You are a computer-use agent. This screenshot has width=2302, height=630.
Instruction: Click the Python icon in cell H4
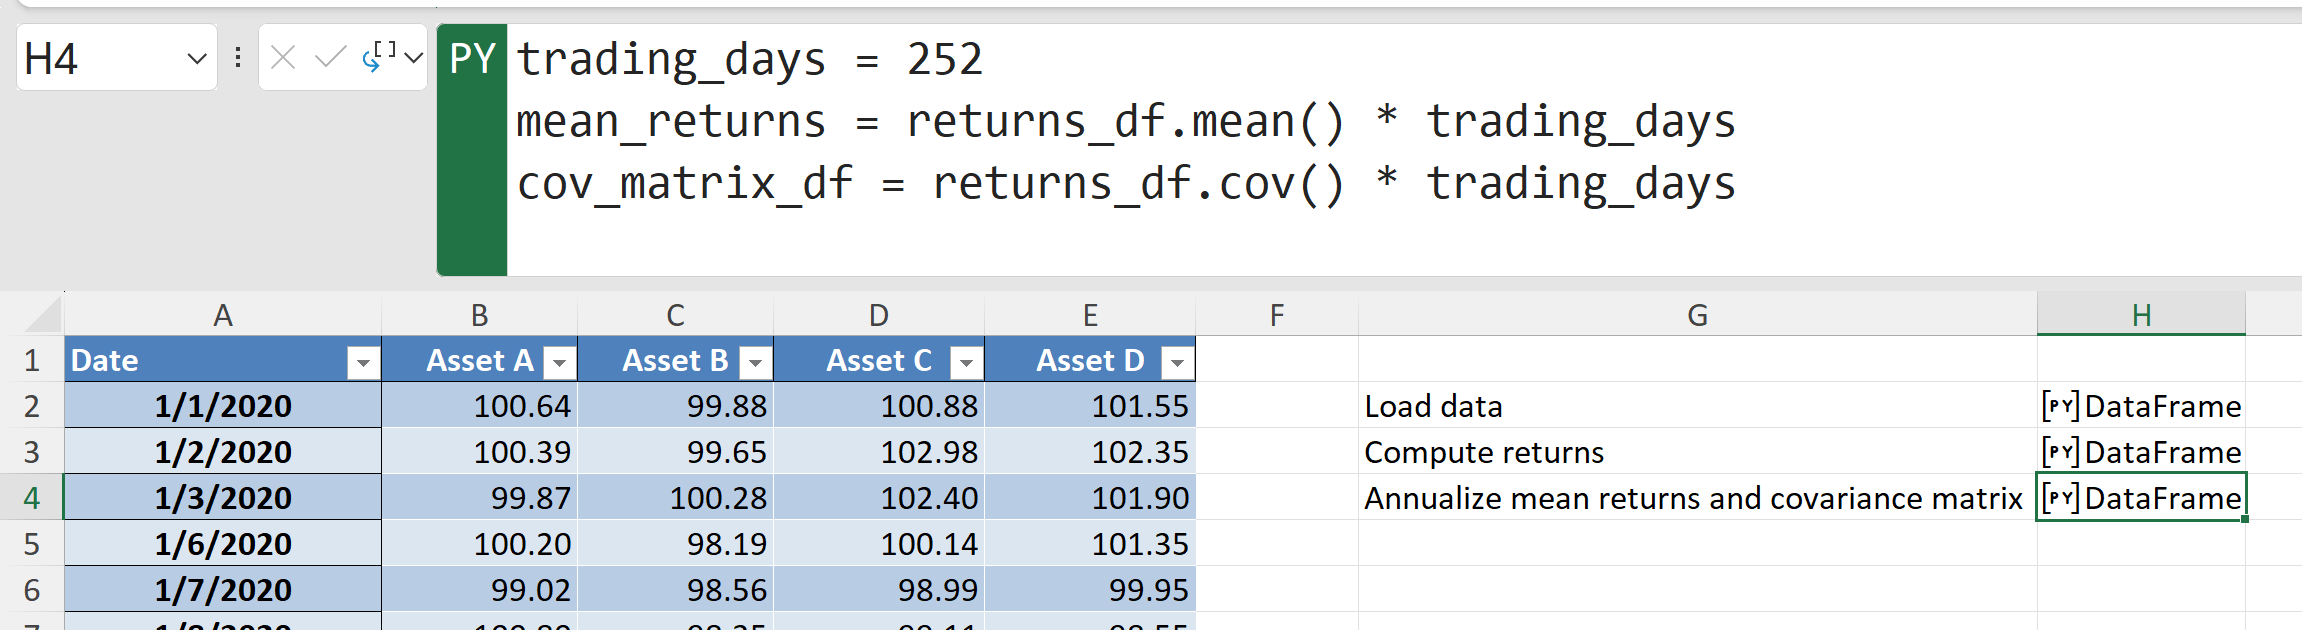point(2060,498)
